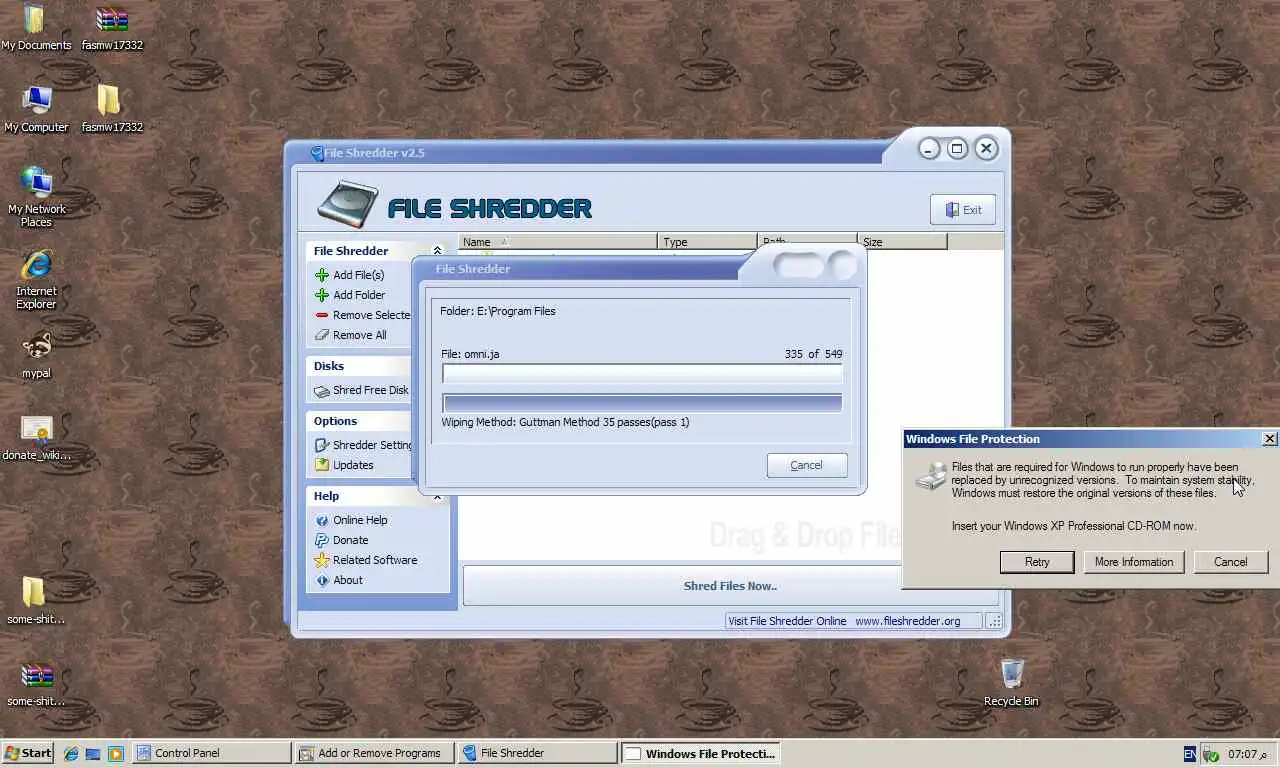Check for Updates in Options panel
Image resolution: width=1280 pixels, height=768 pixels.
coord(344,465)
